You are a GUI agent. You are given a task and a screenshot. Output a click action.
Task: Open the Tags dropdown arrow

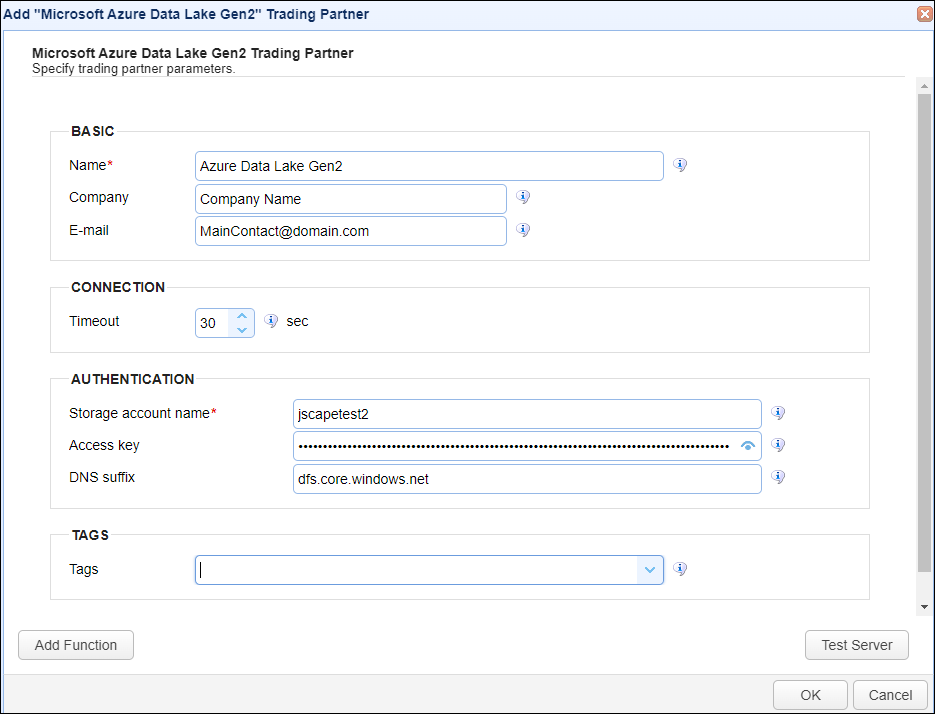[x=650, y=570]
